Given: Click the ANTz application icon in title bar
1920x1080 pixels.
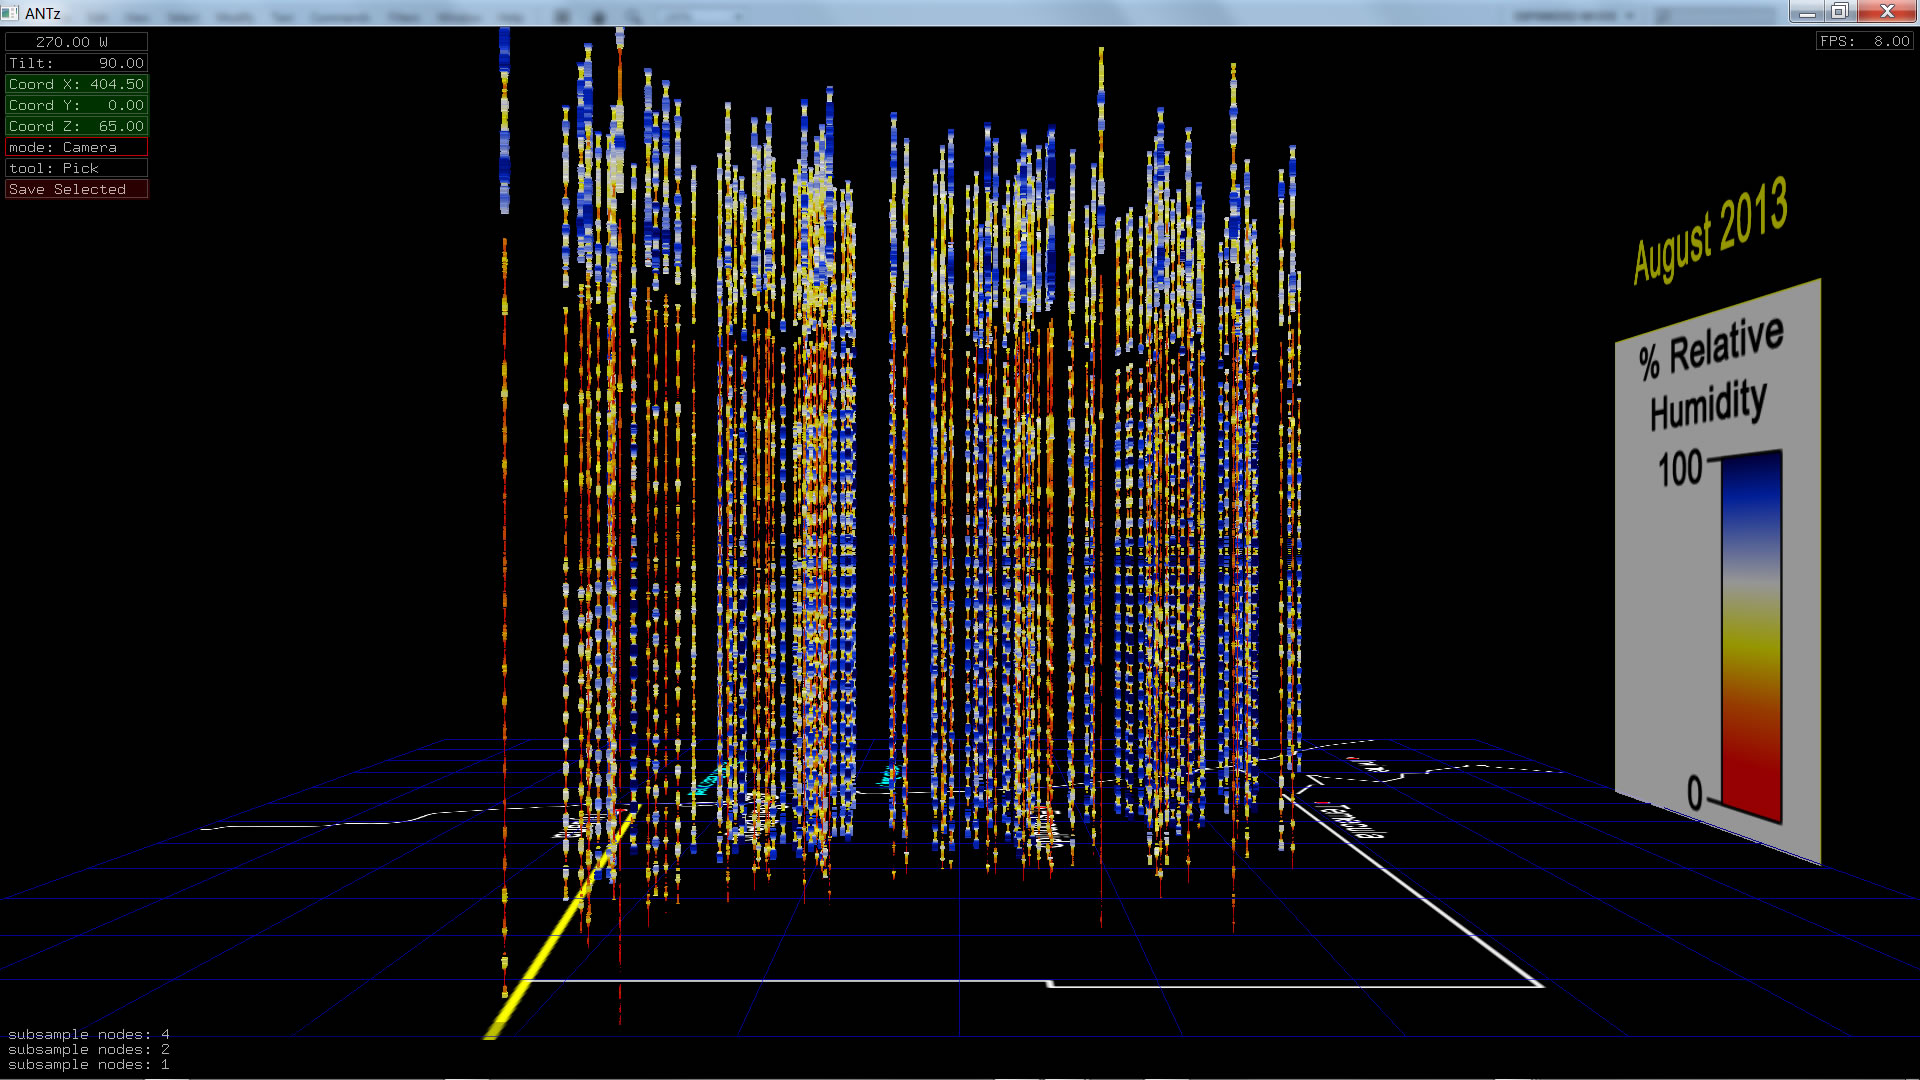Looking at the screenshot, I should [x=10, y=13].
